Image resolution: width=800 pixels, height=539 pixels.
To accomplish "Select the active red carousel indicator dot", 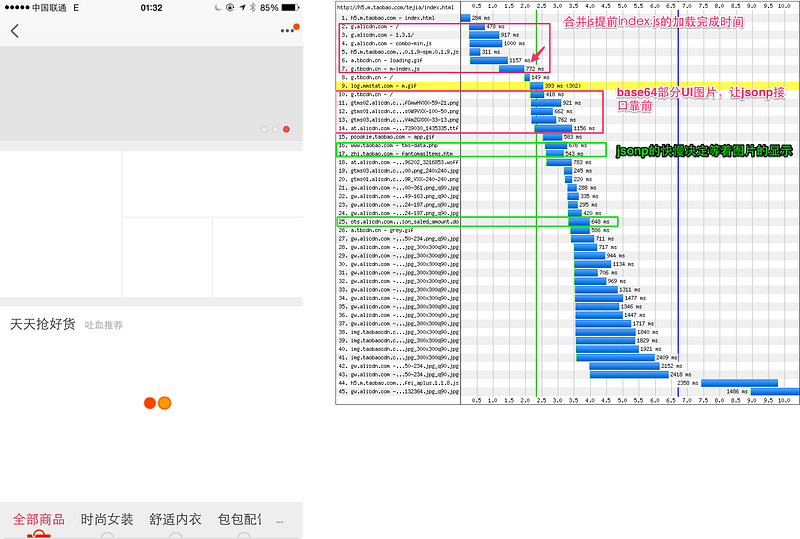I will click(x=287, y=129).
